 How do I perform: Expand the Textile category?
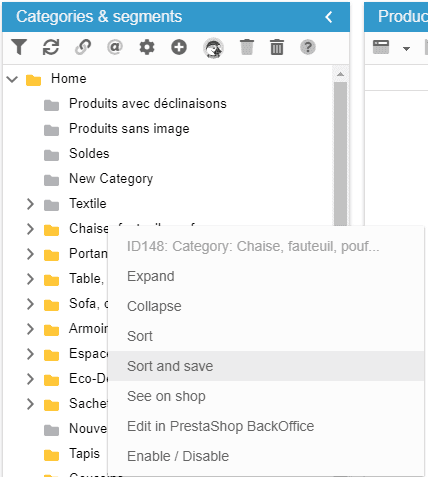pyautogui.click(x=30, y=204)
